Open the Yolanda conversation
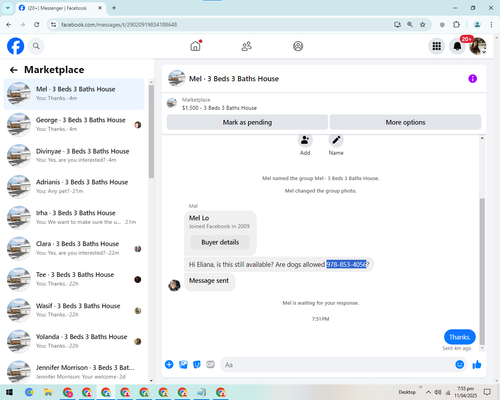 click(x=74, y=341)
